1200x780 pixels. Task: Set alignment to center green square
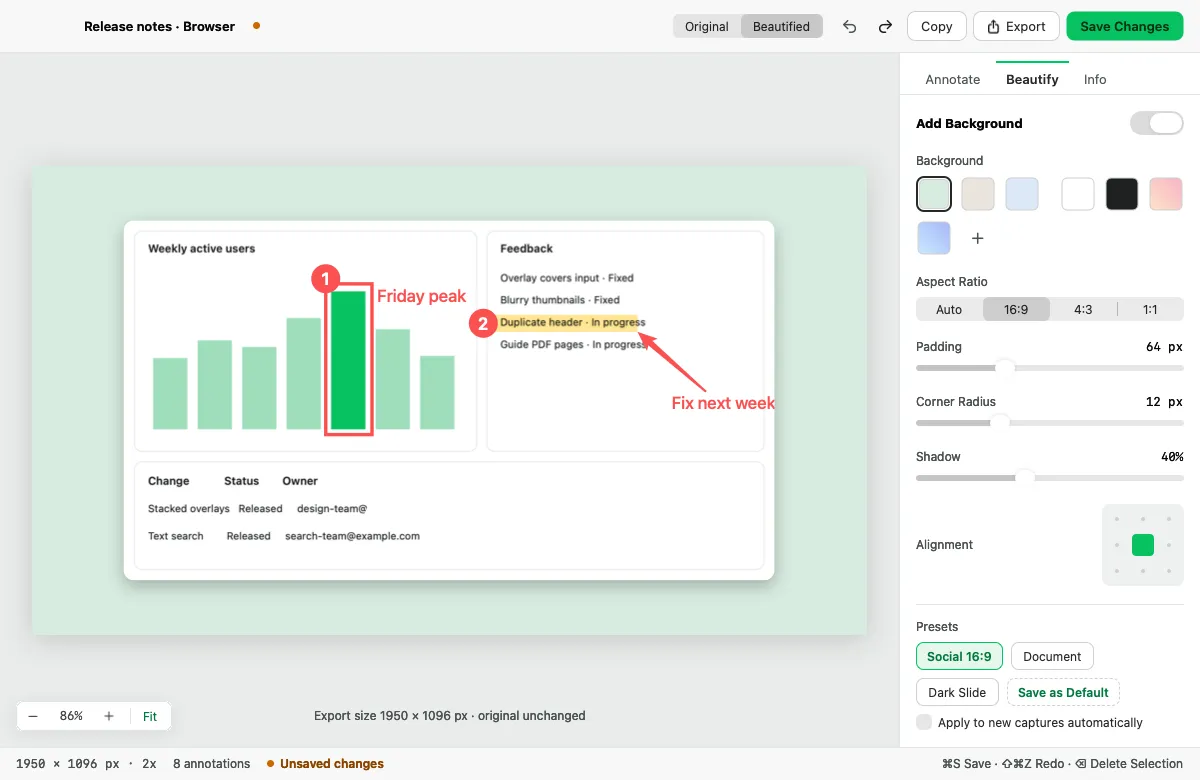(1143, 545)
